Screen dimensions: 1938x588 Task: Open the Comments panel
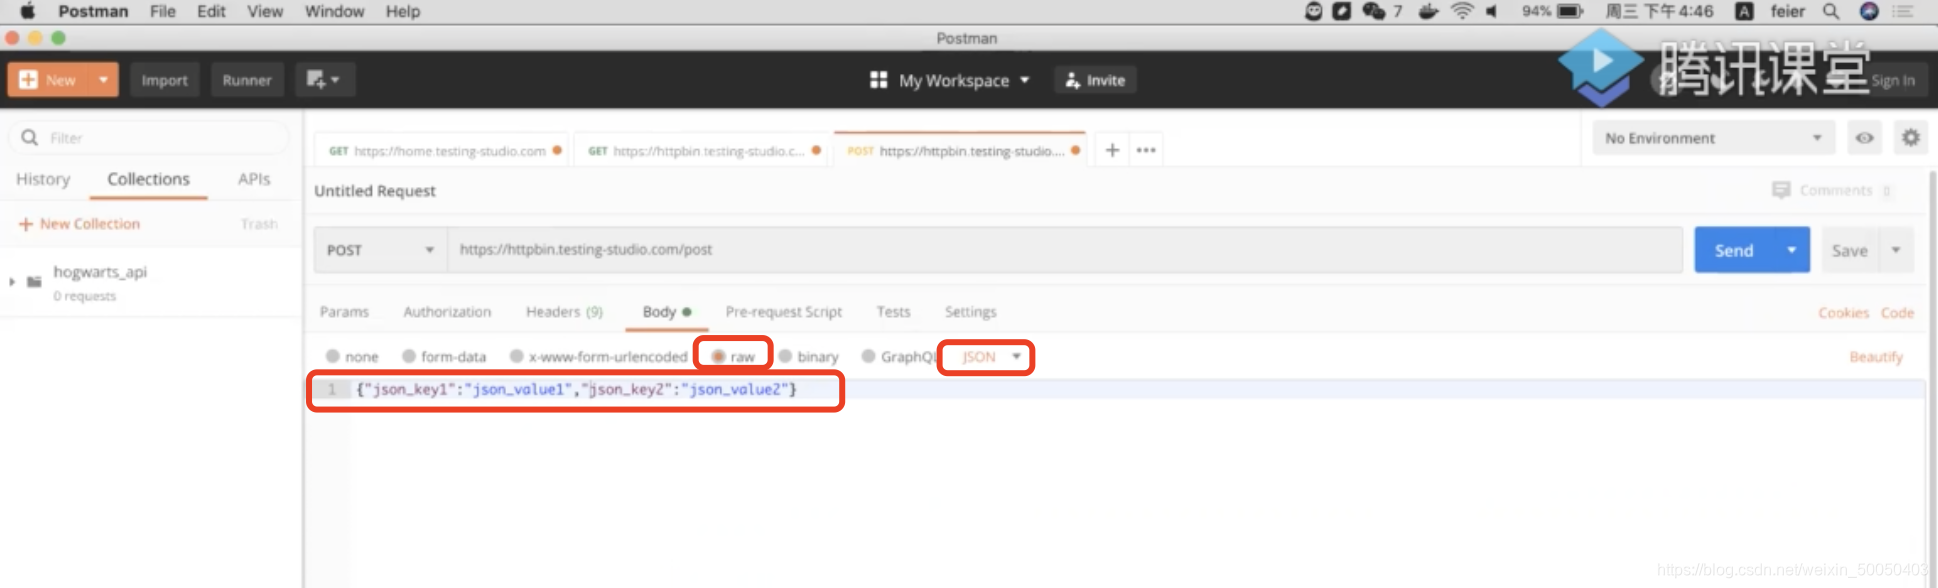pos(1830,190)
